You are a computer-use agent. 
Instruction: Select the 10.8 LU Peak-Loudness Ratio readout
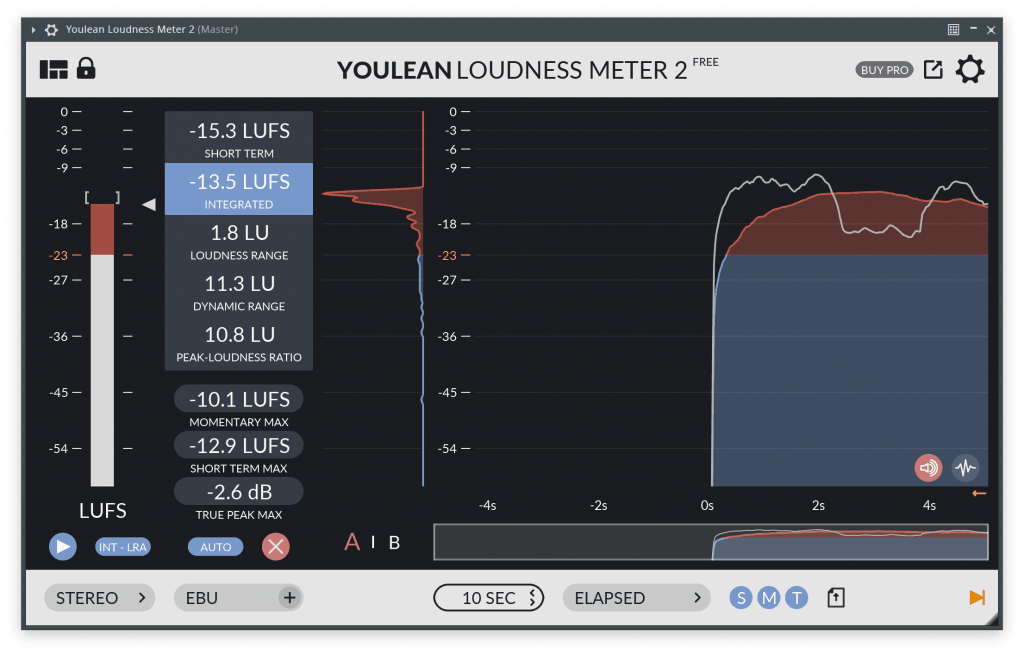coord(239,343)
